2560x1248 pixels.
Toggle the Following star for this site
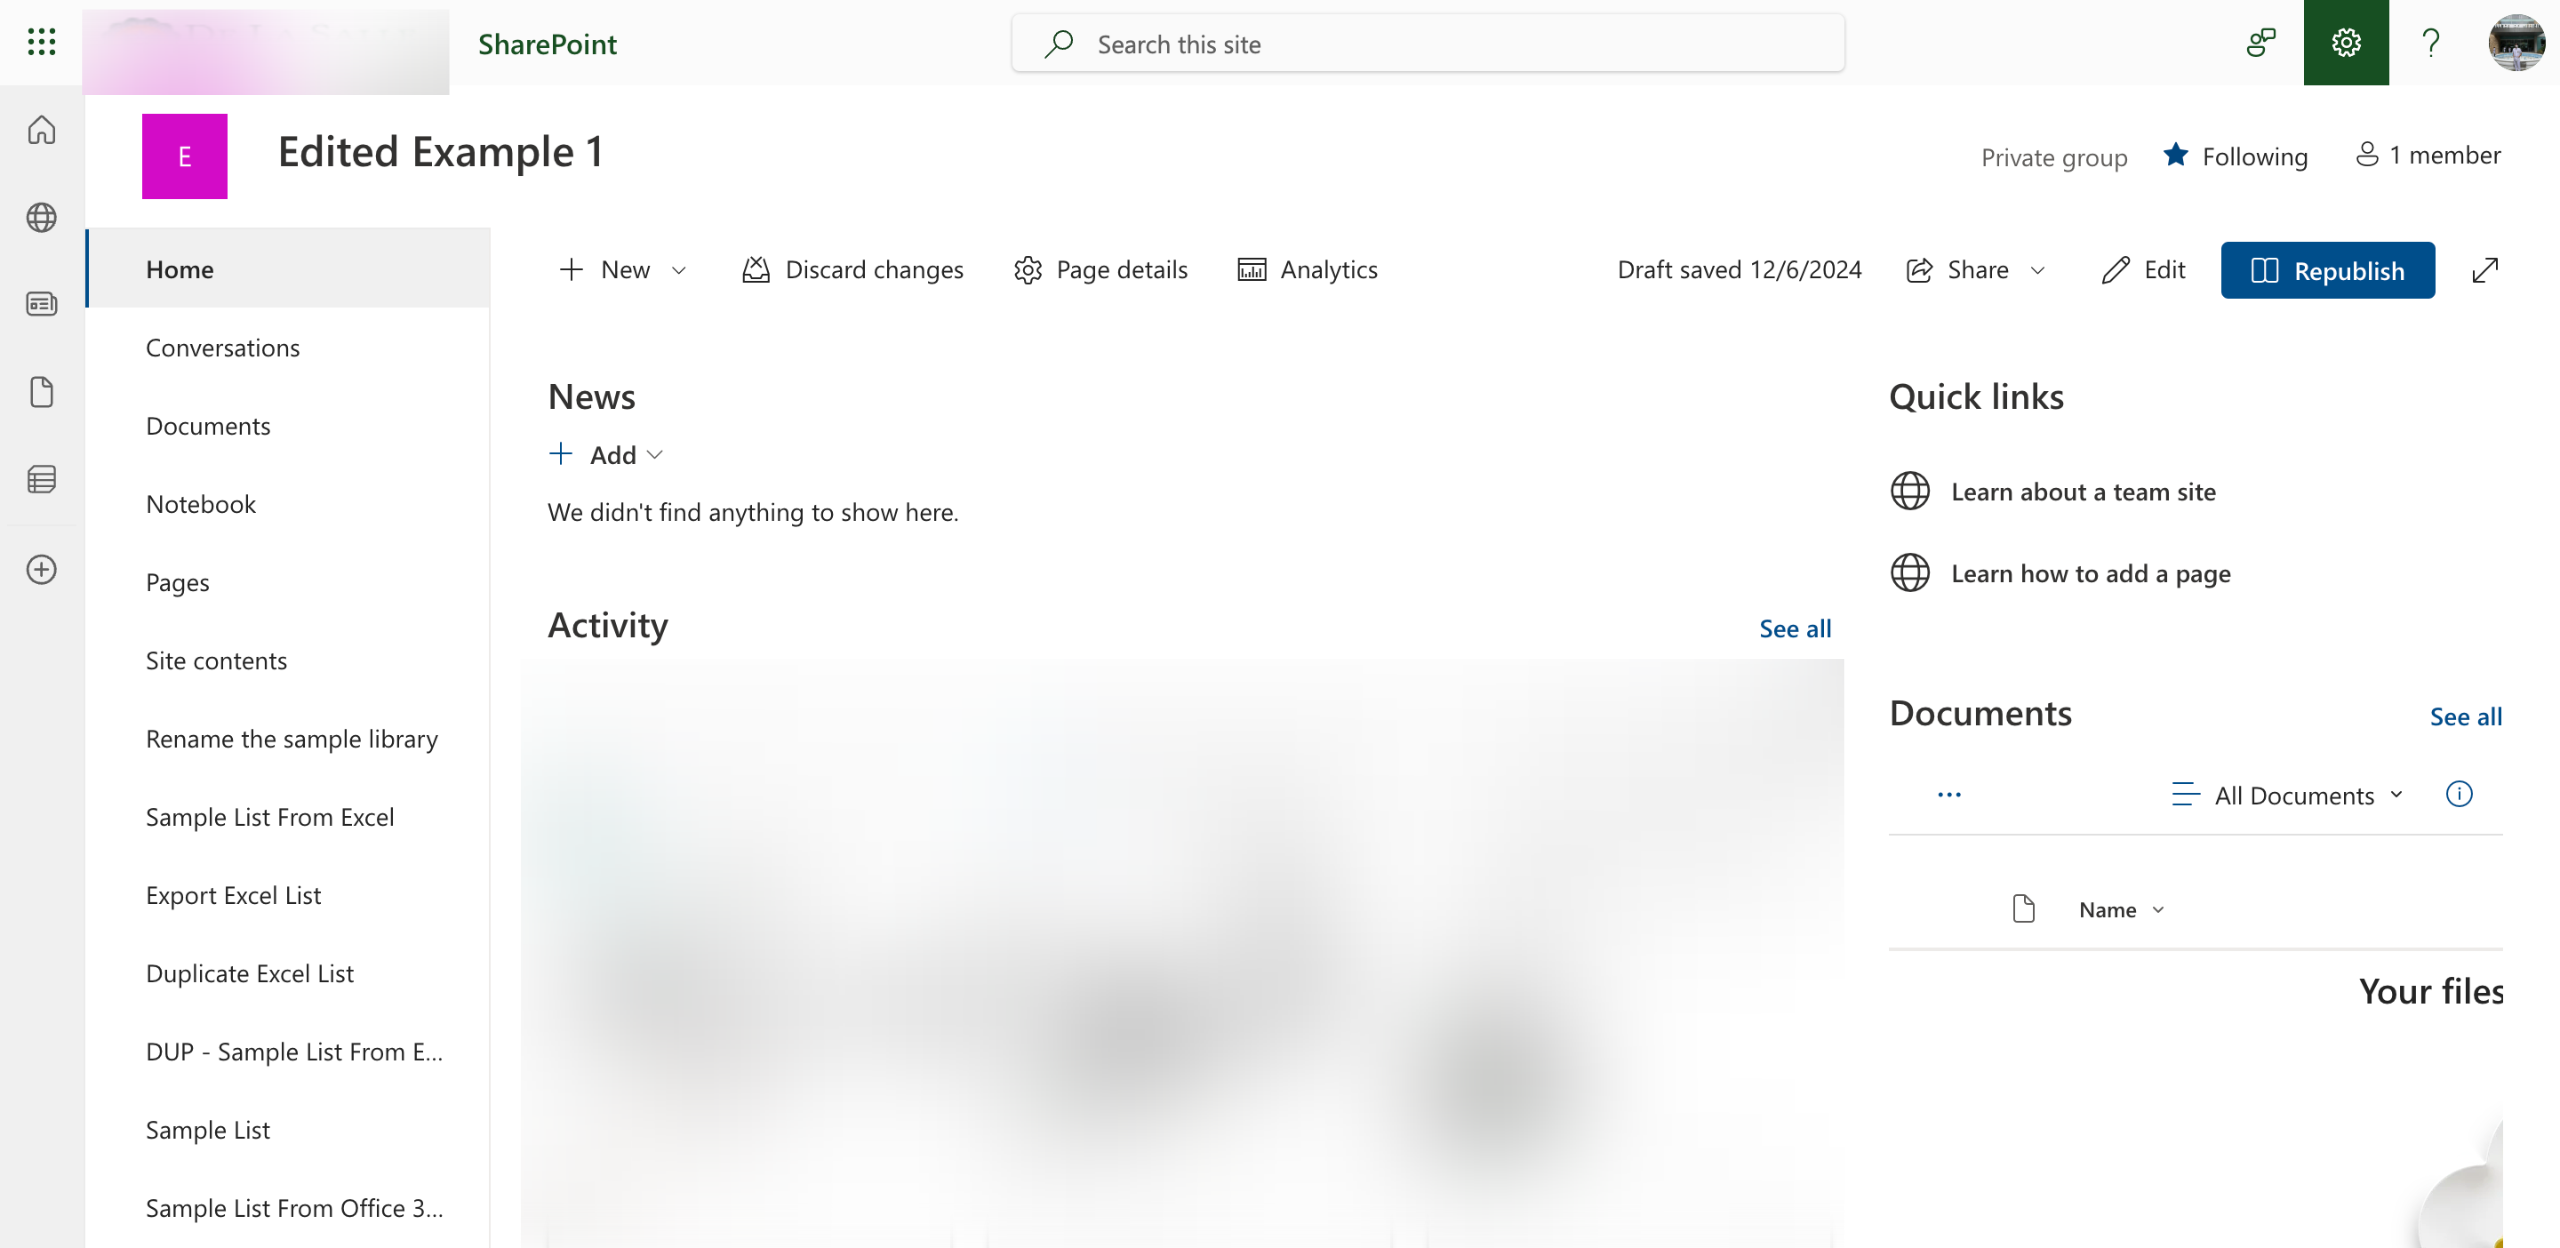(x=2175, y=155)
